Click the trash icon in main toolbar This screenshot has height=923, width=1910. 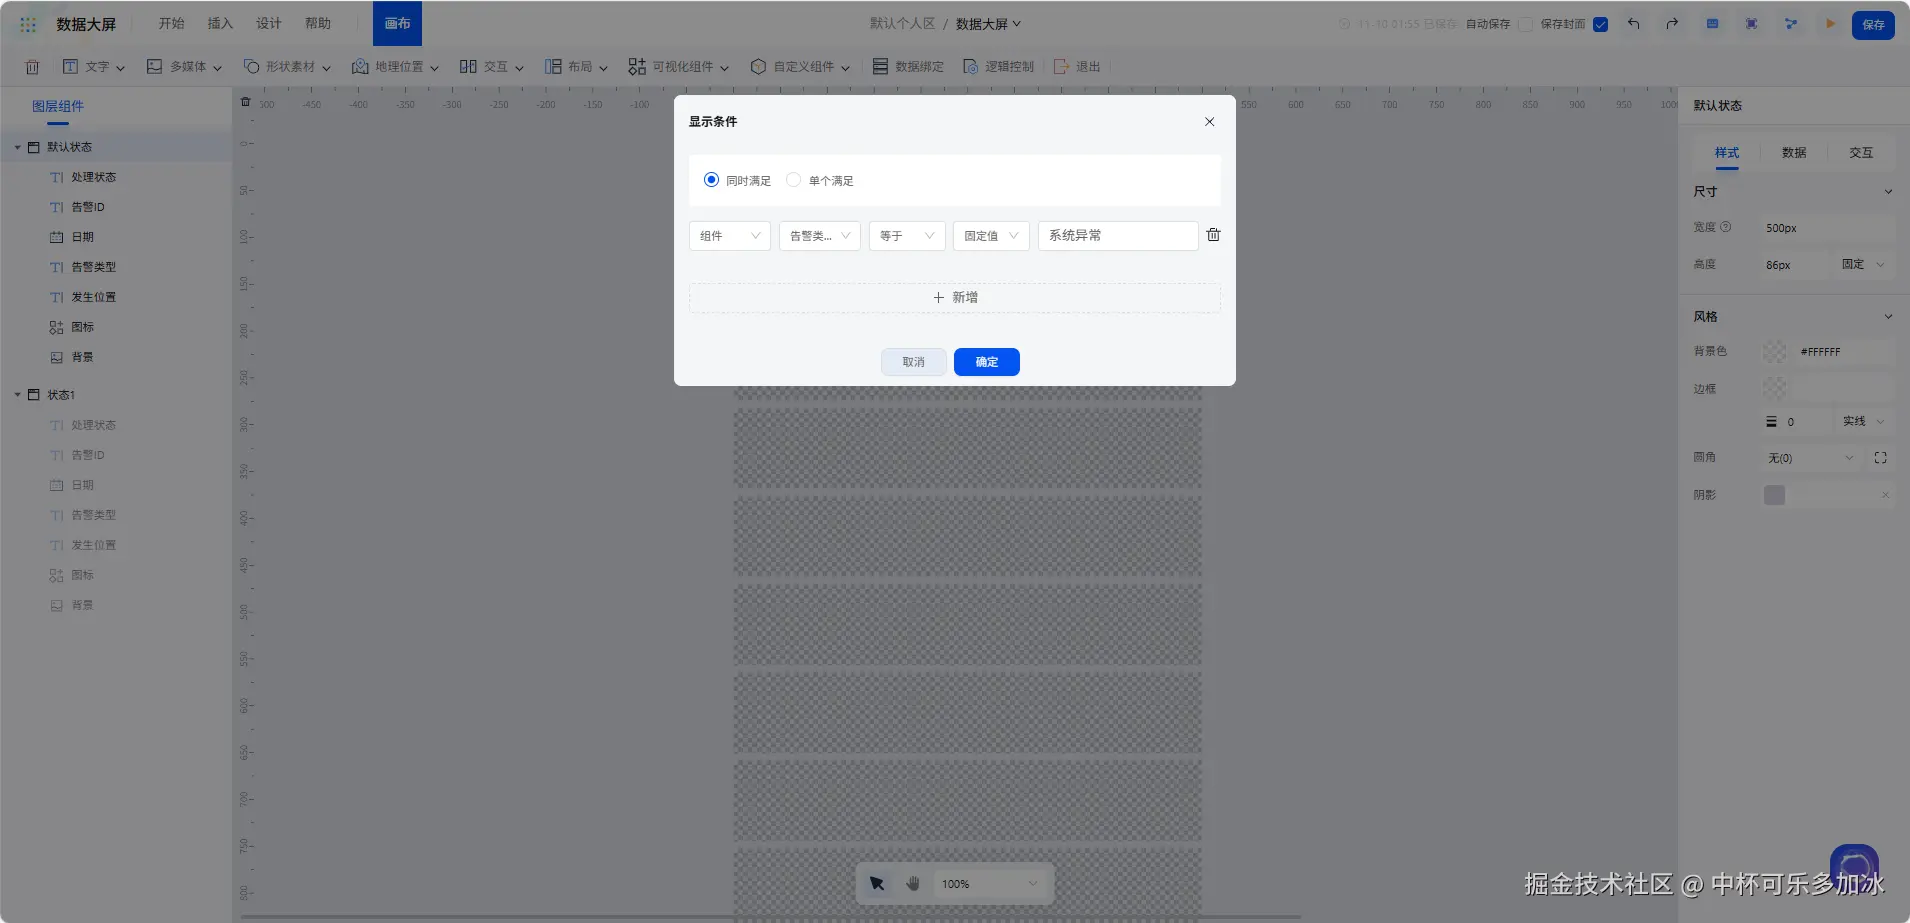[x=32, y=67]
